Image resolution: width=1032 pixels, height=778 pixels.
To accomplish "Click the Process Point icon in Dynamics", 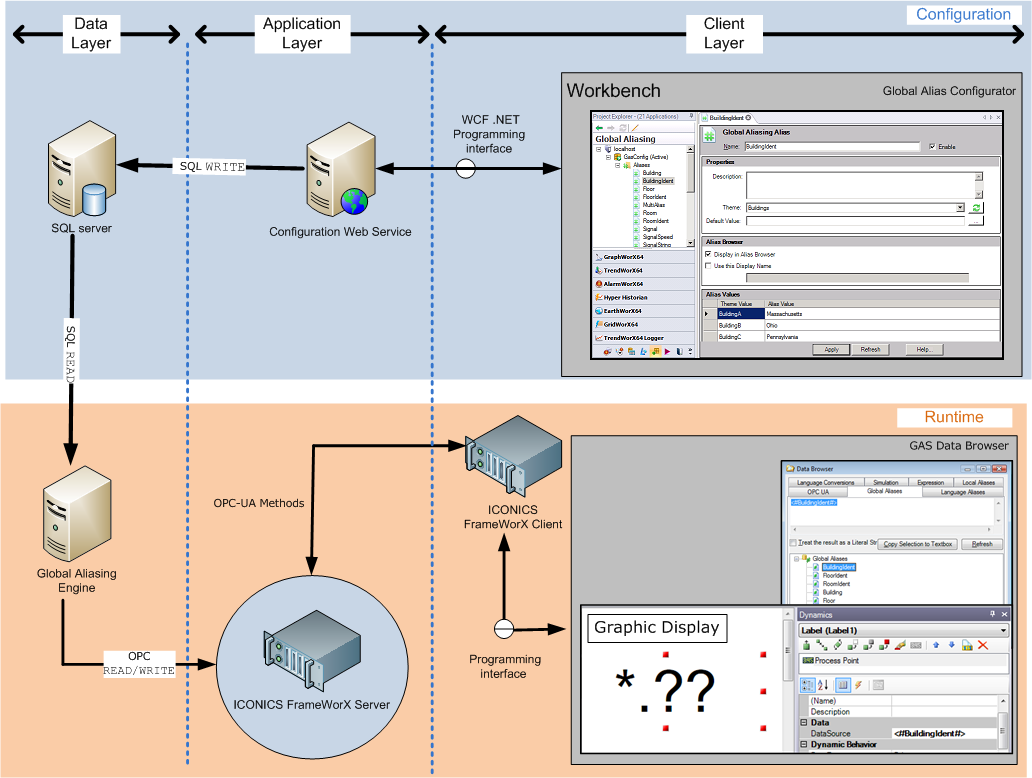I will pos(808,660).
